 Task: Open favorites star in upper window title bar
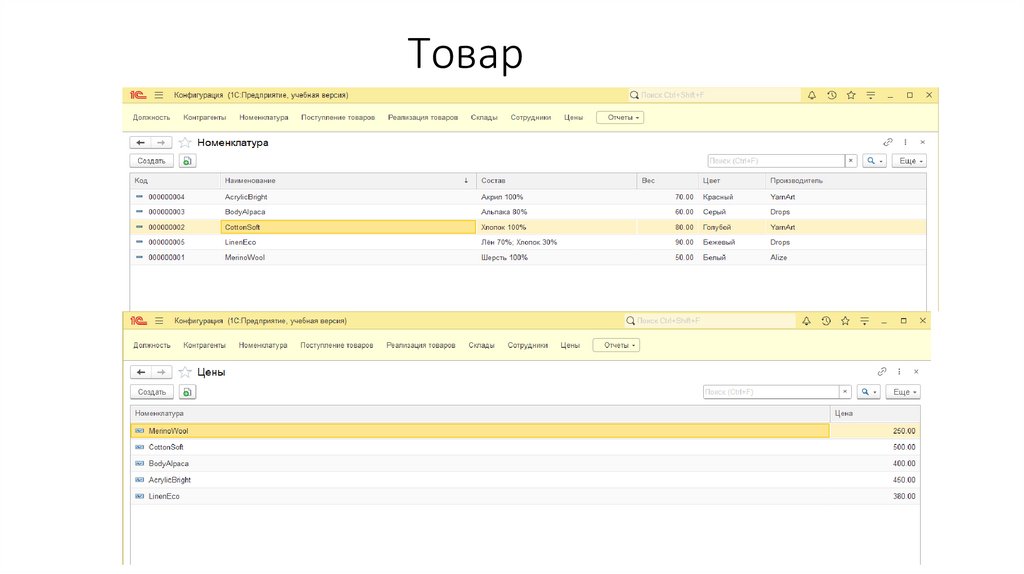(851, 95)
